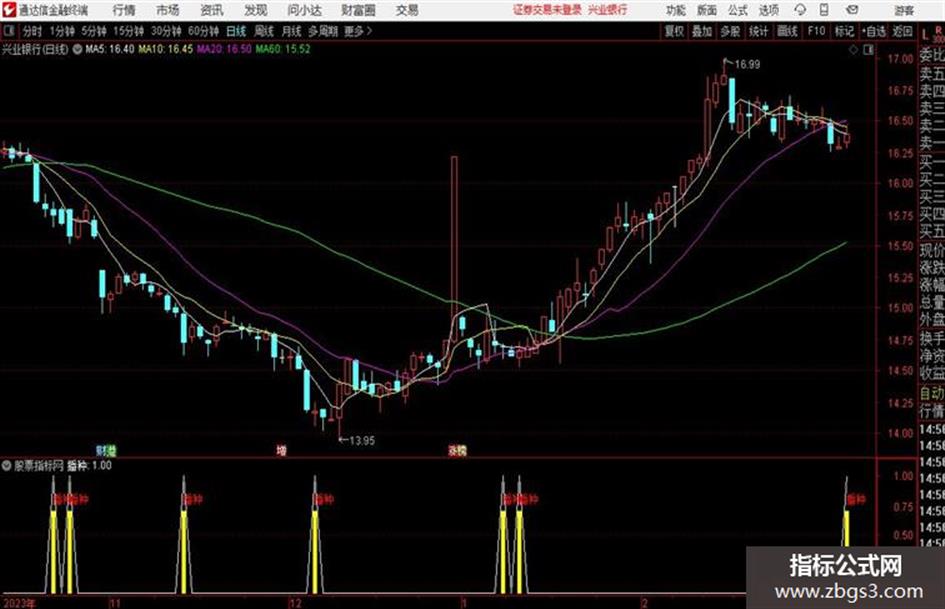
Task: Click the 通达信 red logo icon
Action: click(x=9, y=10)
